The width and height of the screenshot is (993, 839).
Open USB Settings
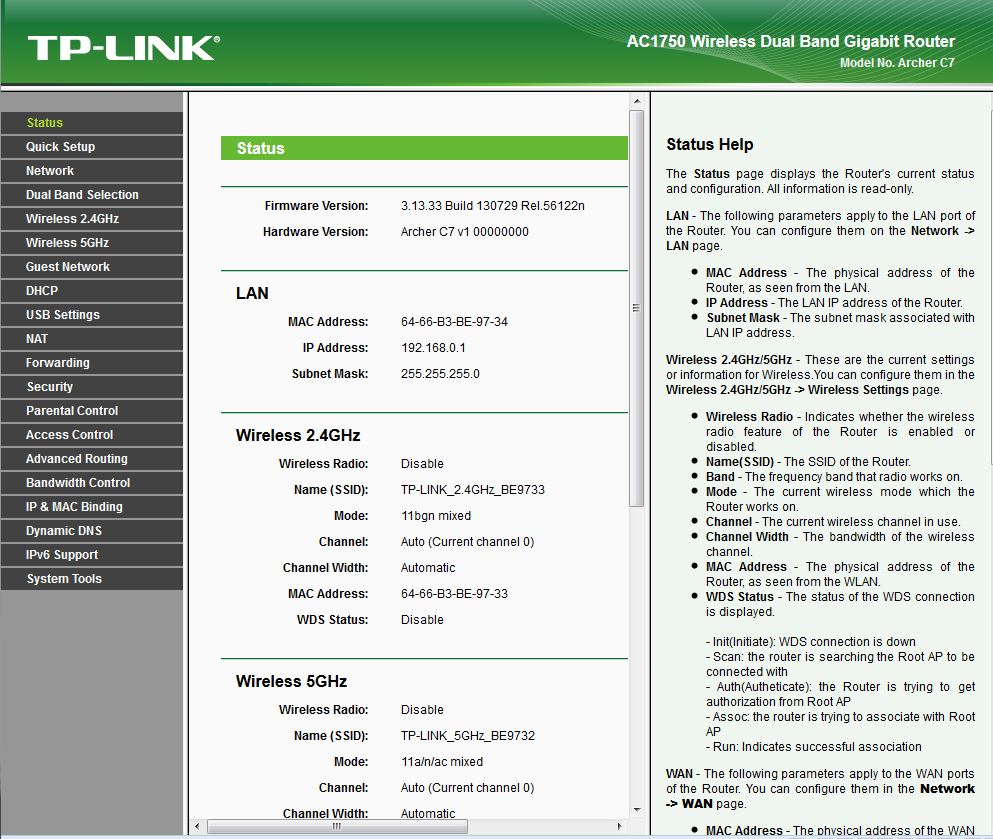click(92, 315)
